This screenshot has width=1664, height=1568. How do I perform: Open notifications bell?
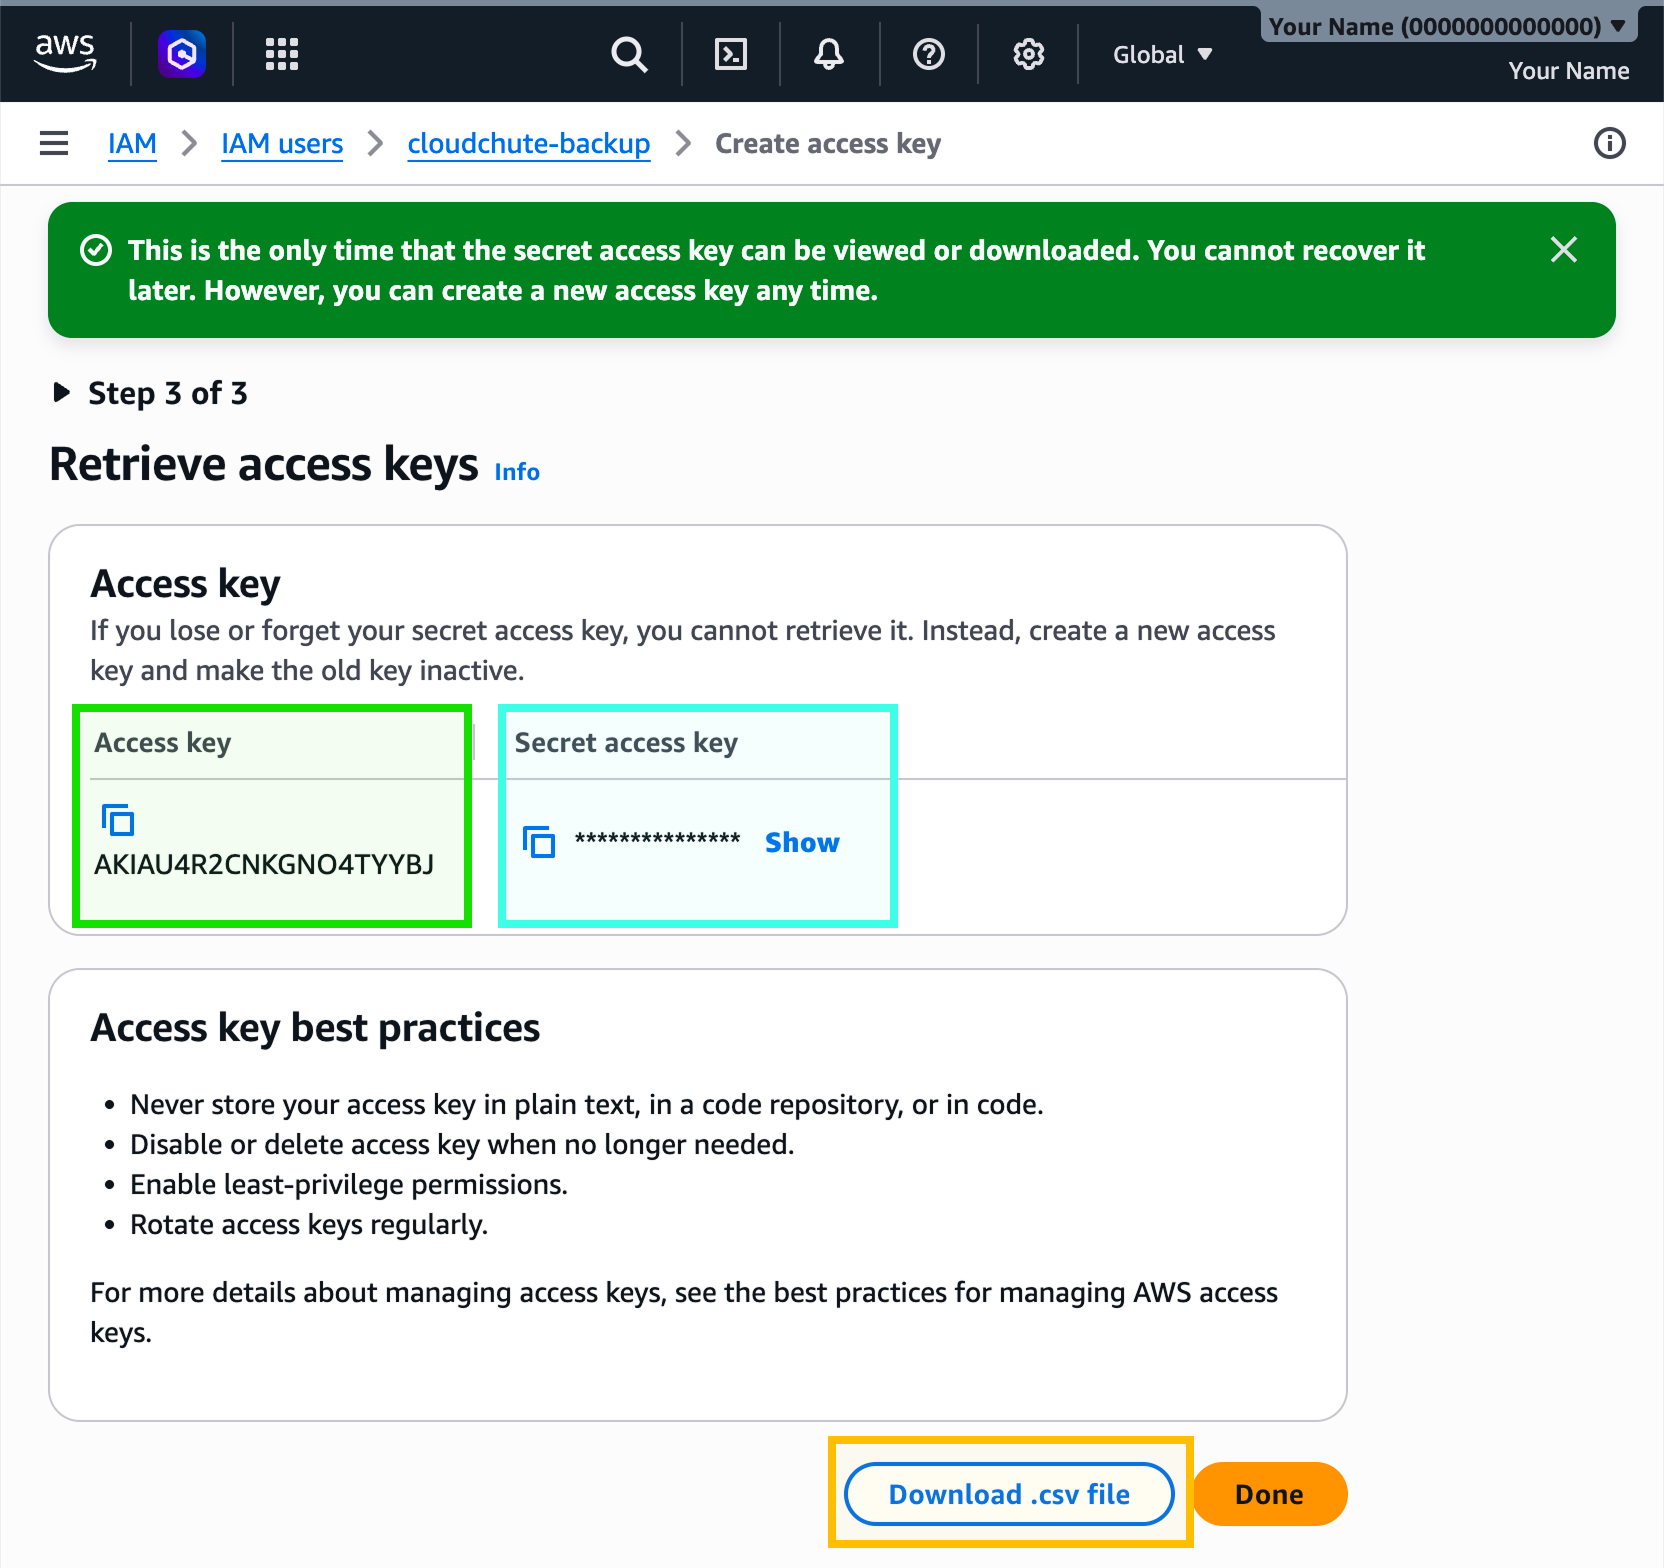tap(829, 54)
